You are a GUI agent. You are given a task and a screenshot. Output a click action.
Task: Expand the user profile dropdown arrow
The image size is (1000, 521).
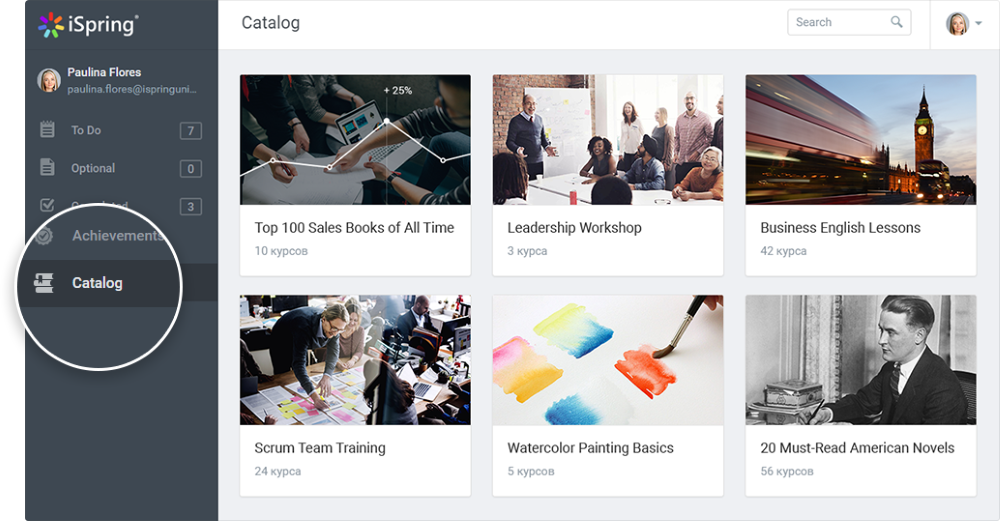click(978, 24)
